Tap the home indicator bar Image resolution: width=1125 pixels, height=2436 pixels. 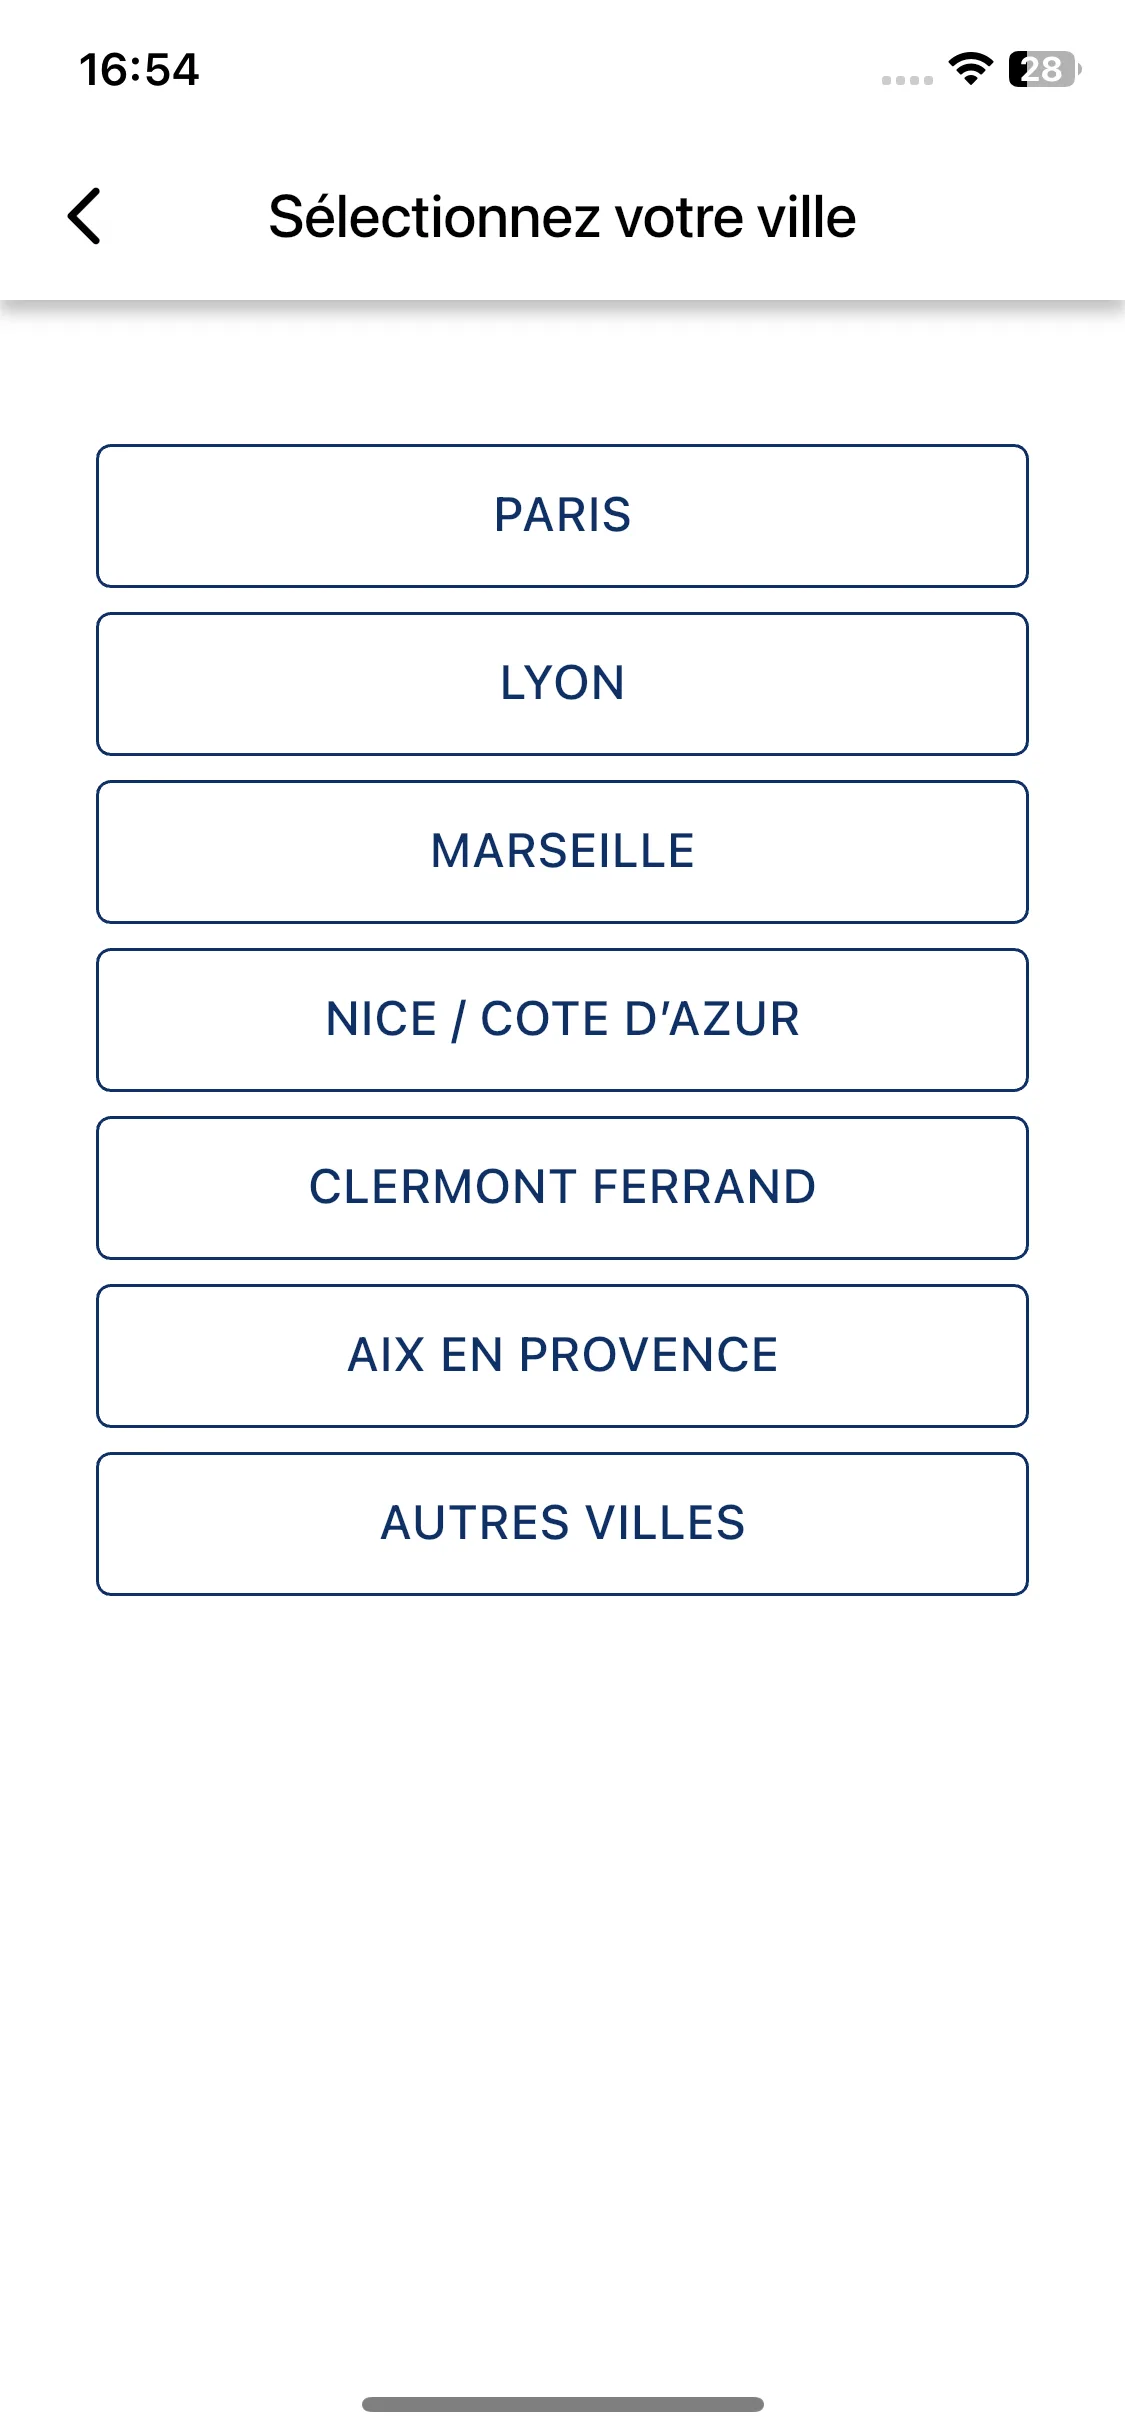[x=563, y=2404]
